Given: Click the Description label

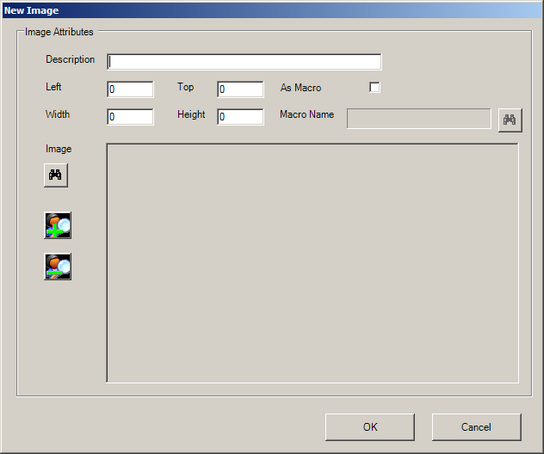Looking at the screenshot, I should 70,60.
